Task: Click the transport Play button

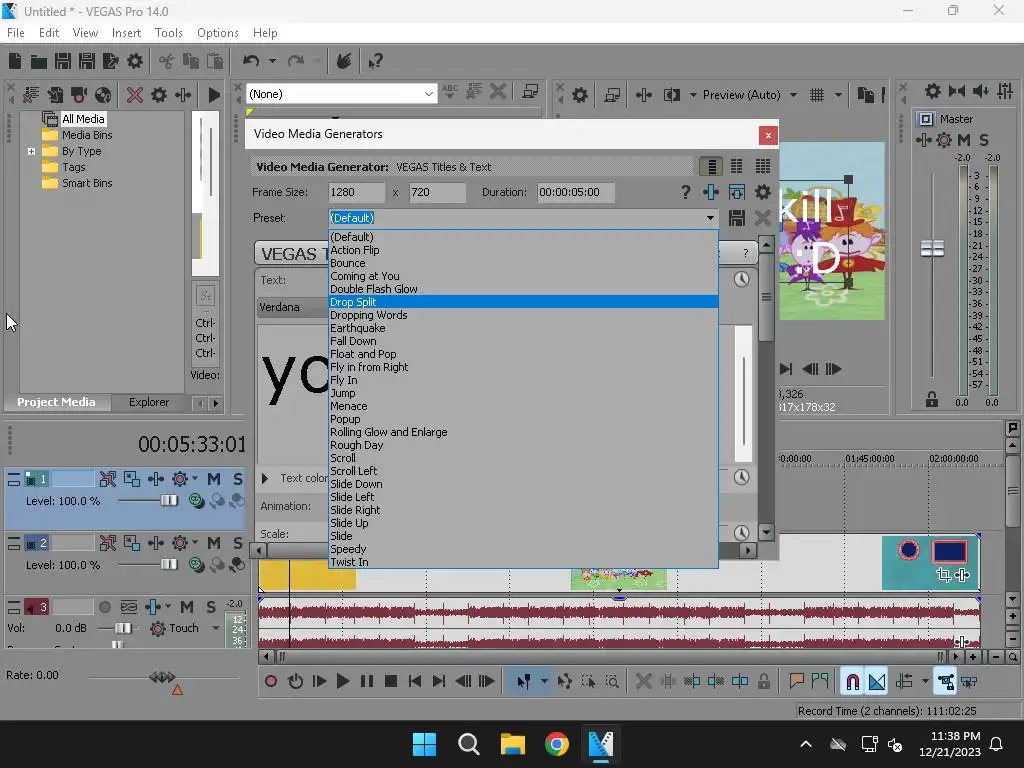Action: pyautogui.click(x=343, y=682)
